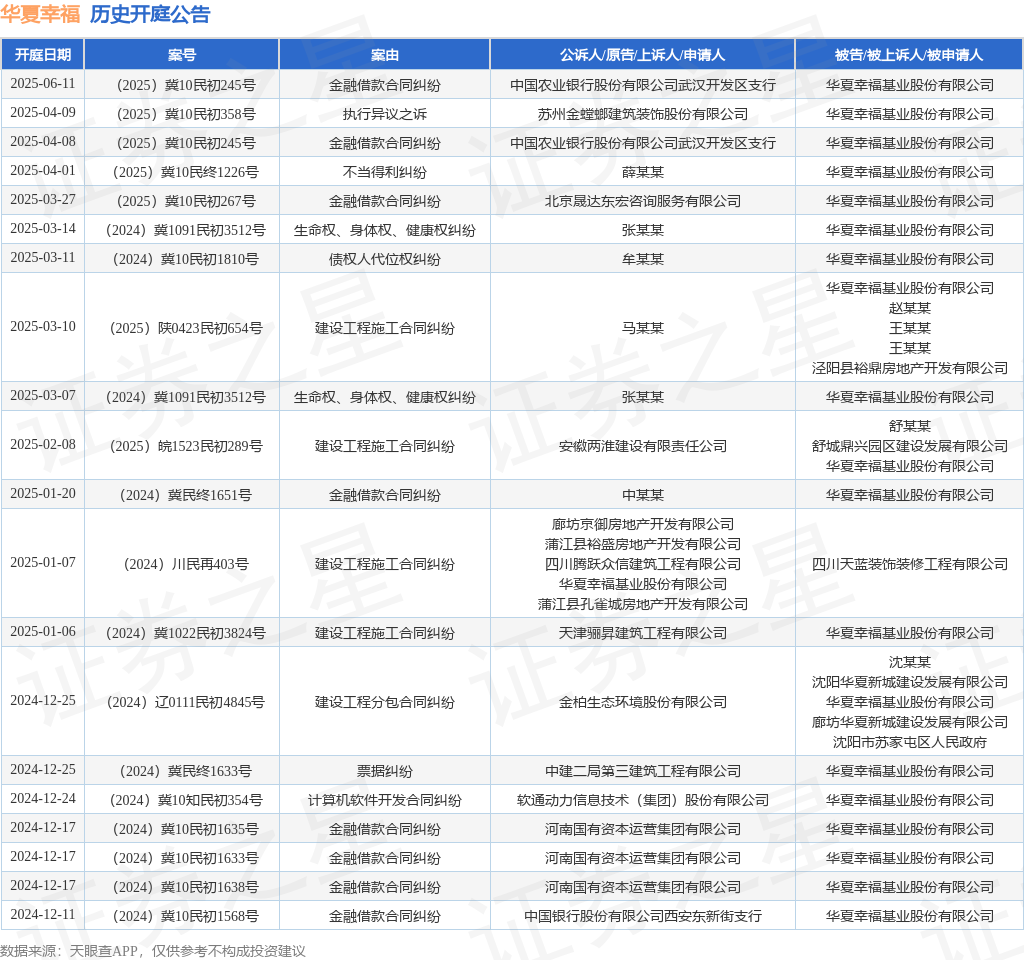Select the 案由 column header
This screenshot has height=960, width=1024.
pos(385,55)
